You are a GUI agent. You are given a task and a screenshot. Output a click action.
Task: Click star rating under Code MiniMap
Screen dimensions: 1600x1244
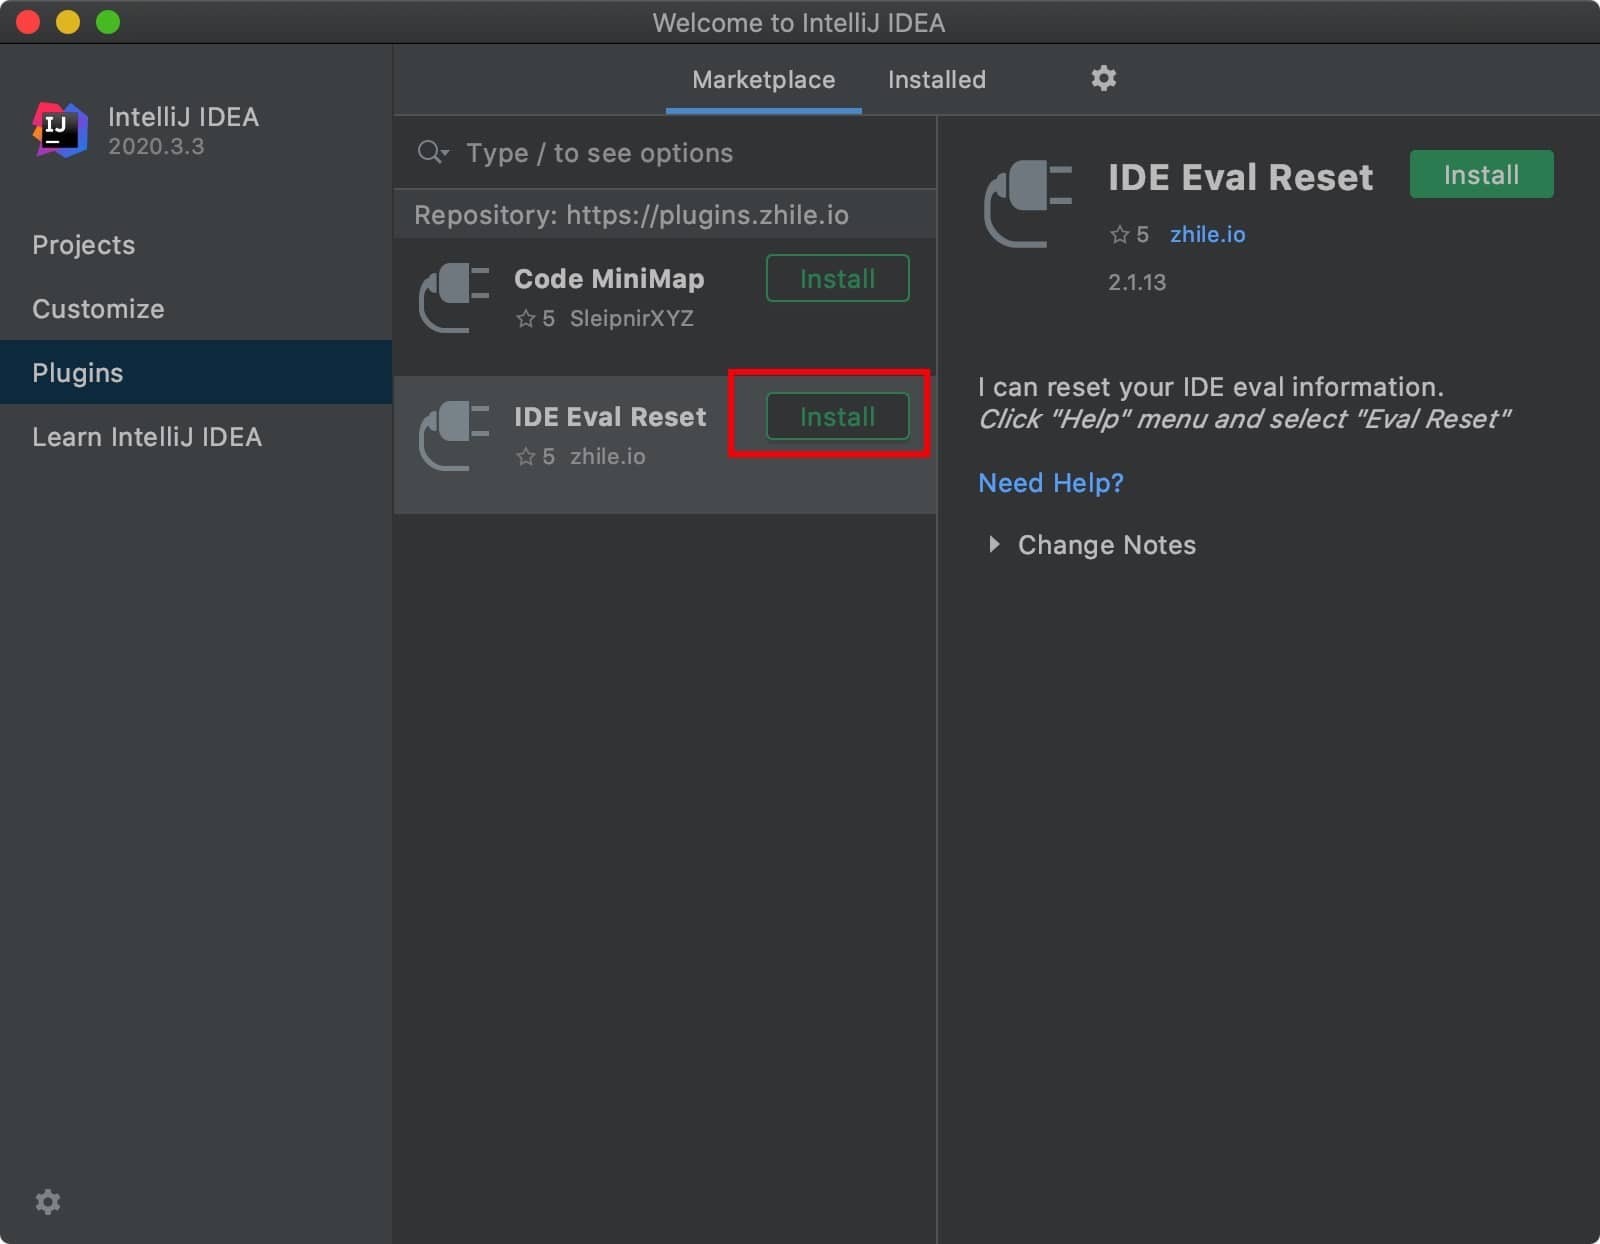click(526, 319)
